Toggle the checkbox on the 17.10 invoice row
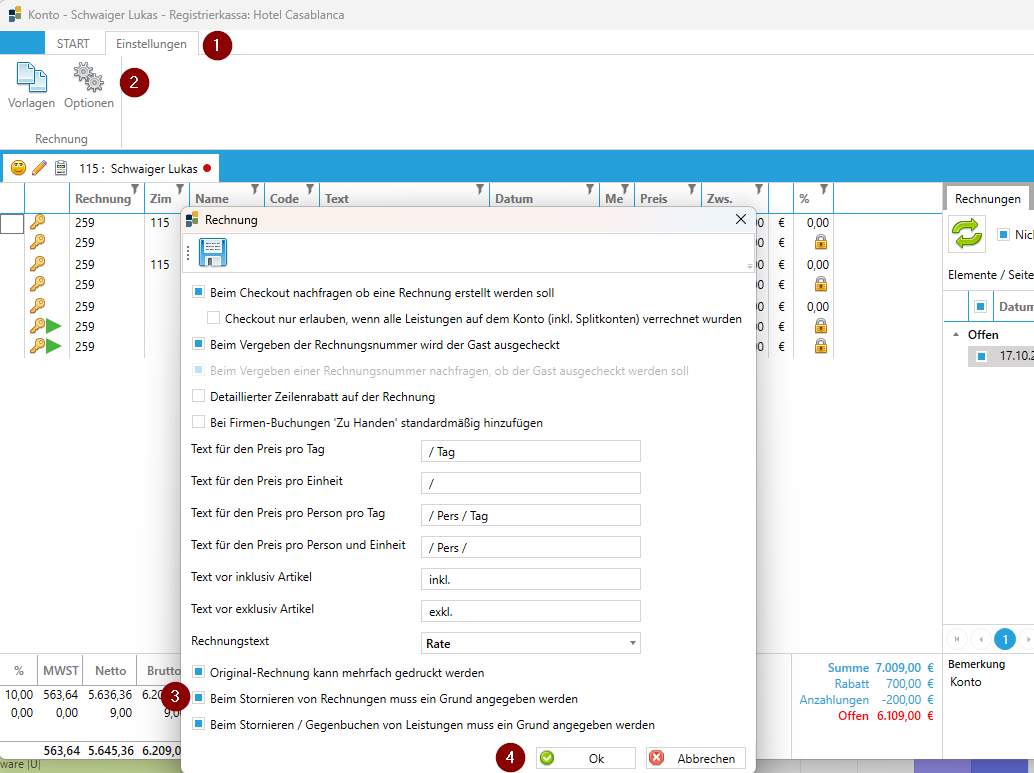This screenshot has height=773, width=1034. [981, 356]
